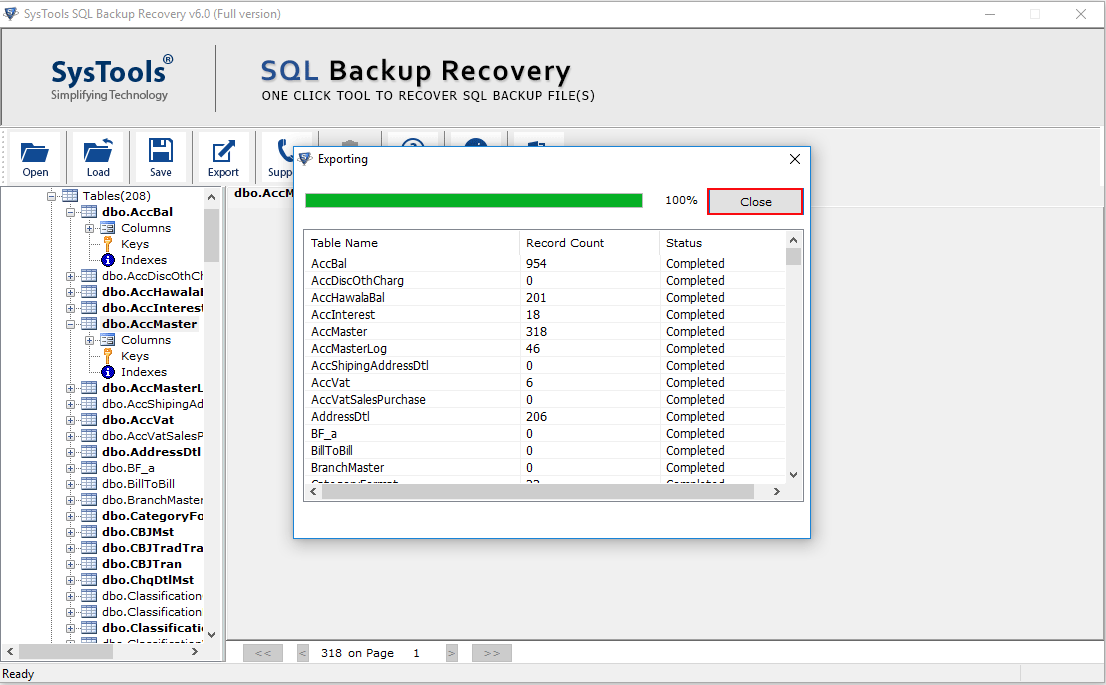Click export list scroll up arrow
The image size is (1106, 685).
click(x=794, y=241)
